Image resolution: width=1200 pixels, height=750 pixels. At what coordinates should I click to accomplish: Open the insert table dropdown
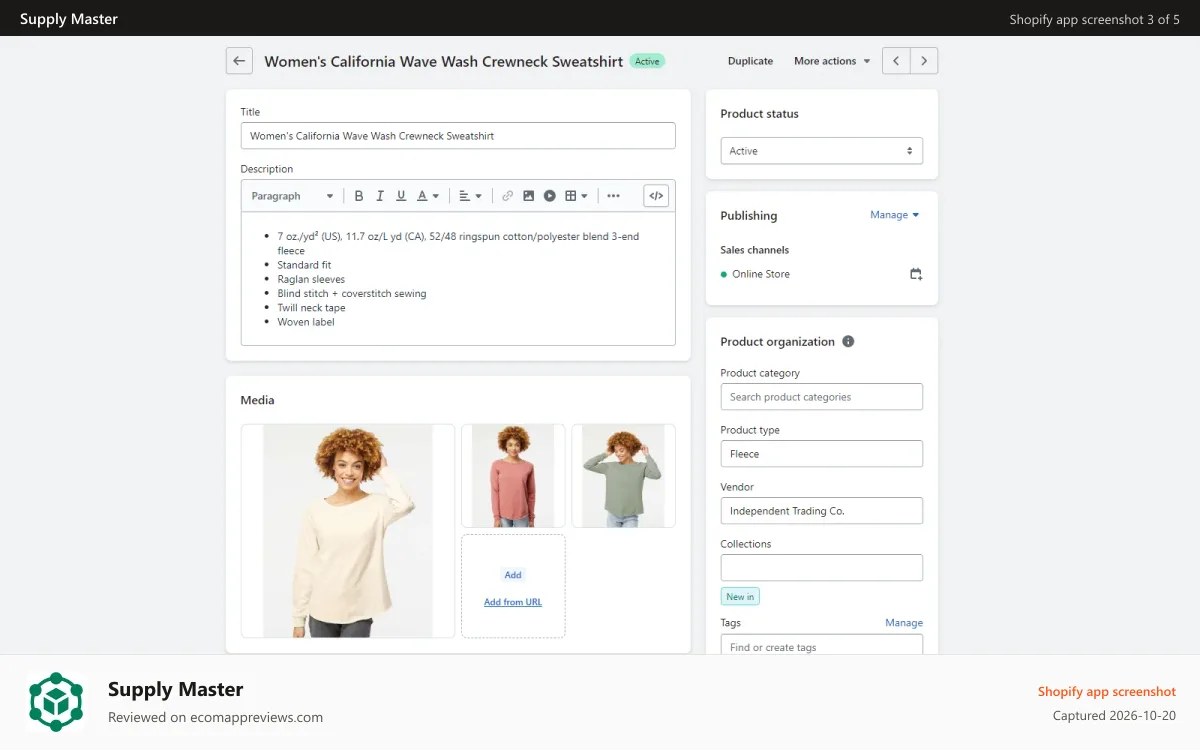[x=576, y=196]
